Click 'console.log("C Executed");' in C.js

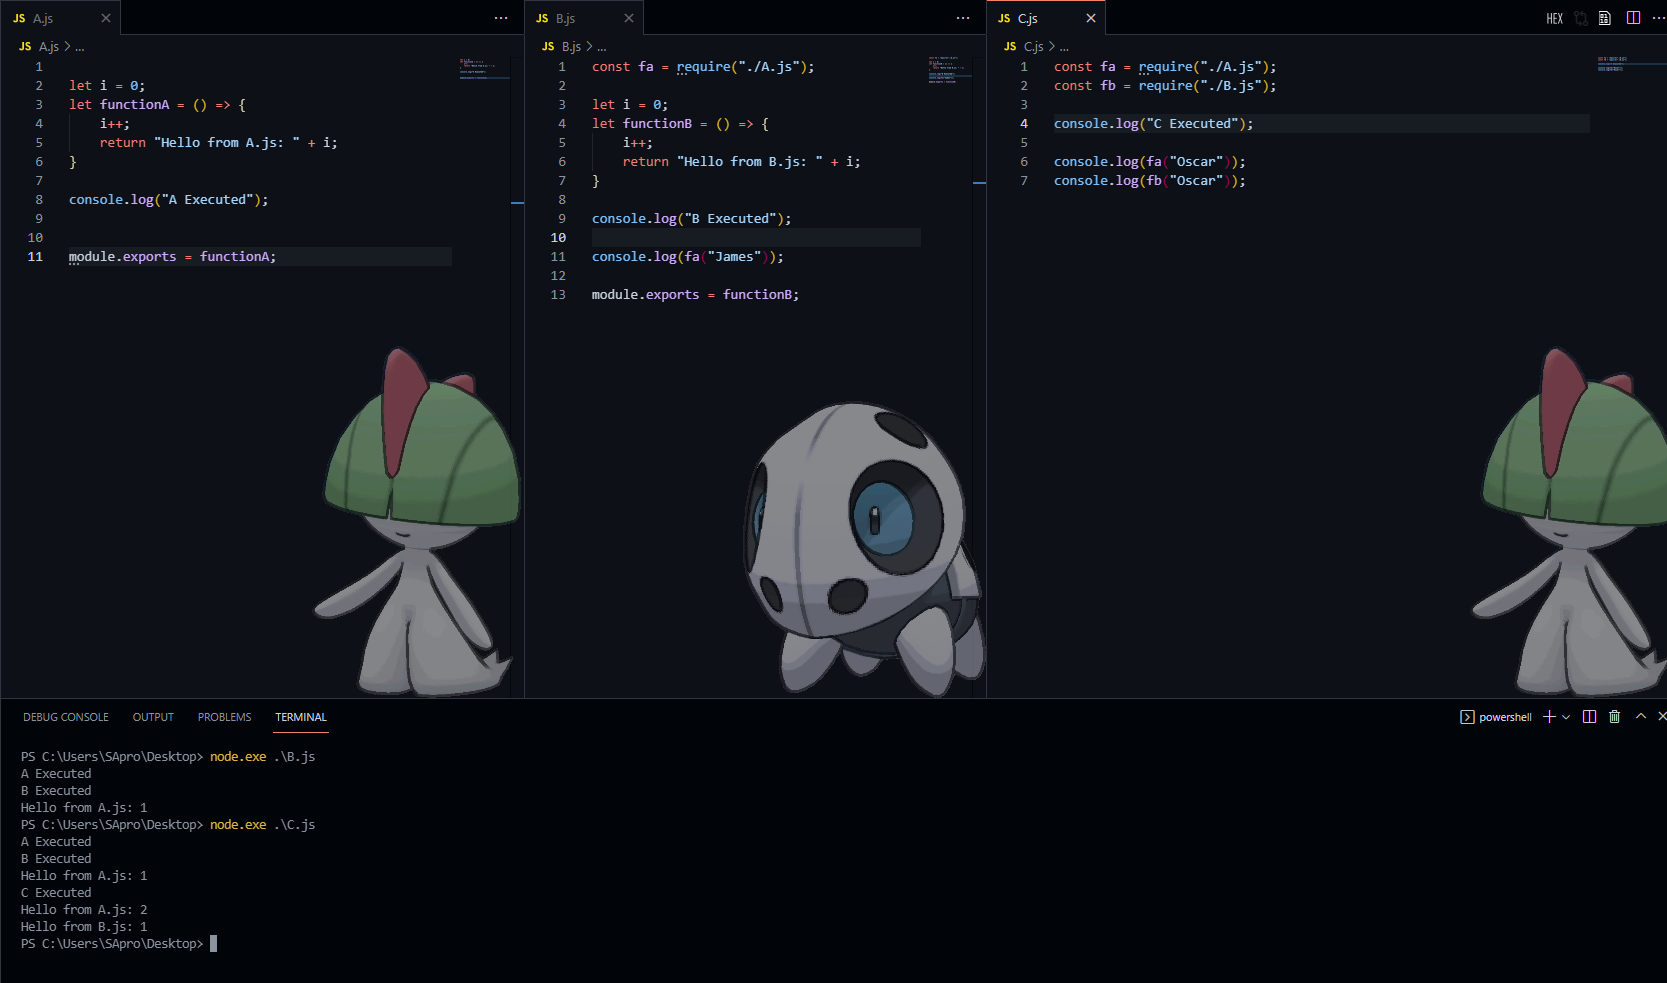[x=1153, y=124]
